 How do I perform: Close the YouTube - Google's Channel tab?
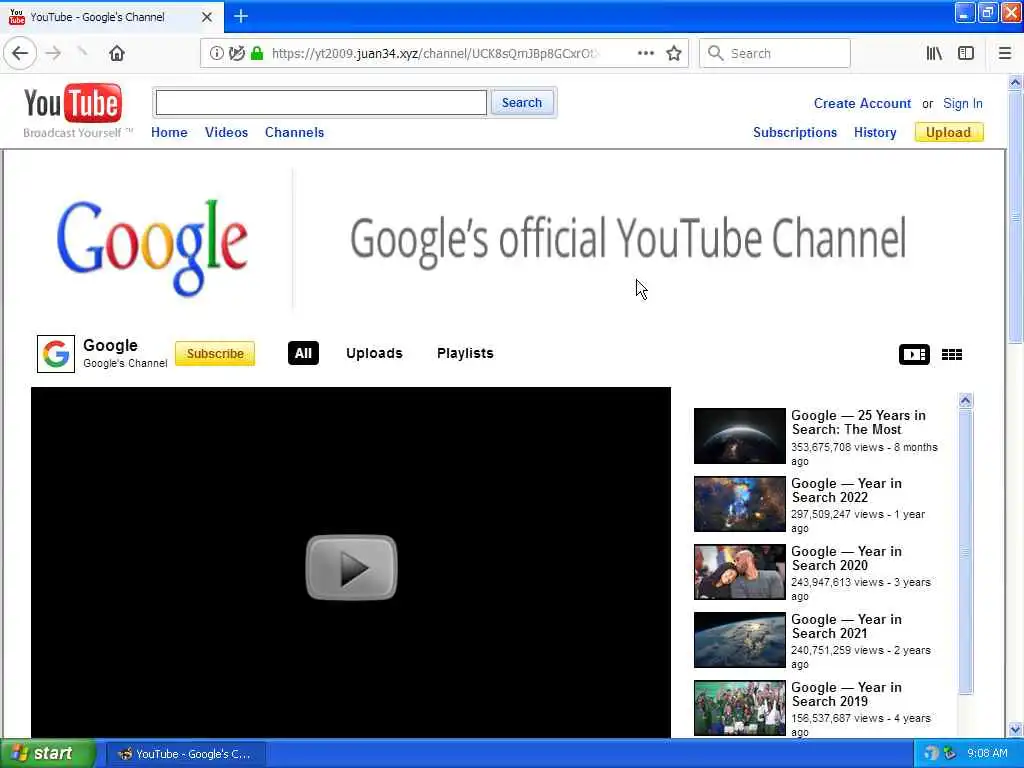(x=207, y=17)
